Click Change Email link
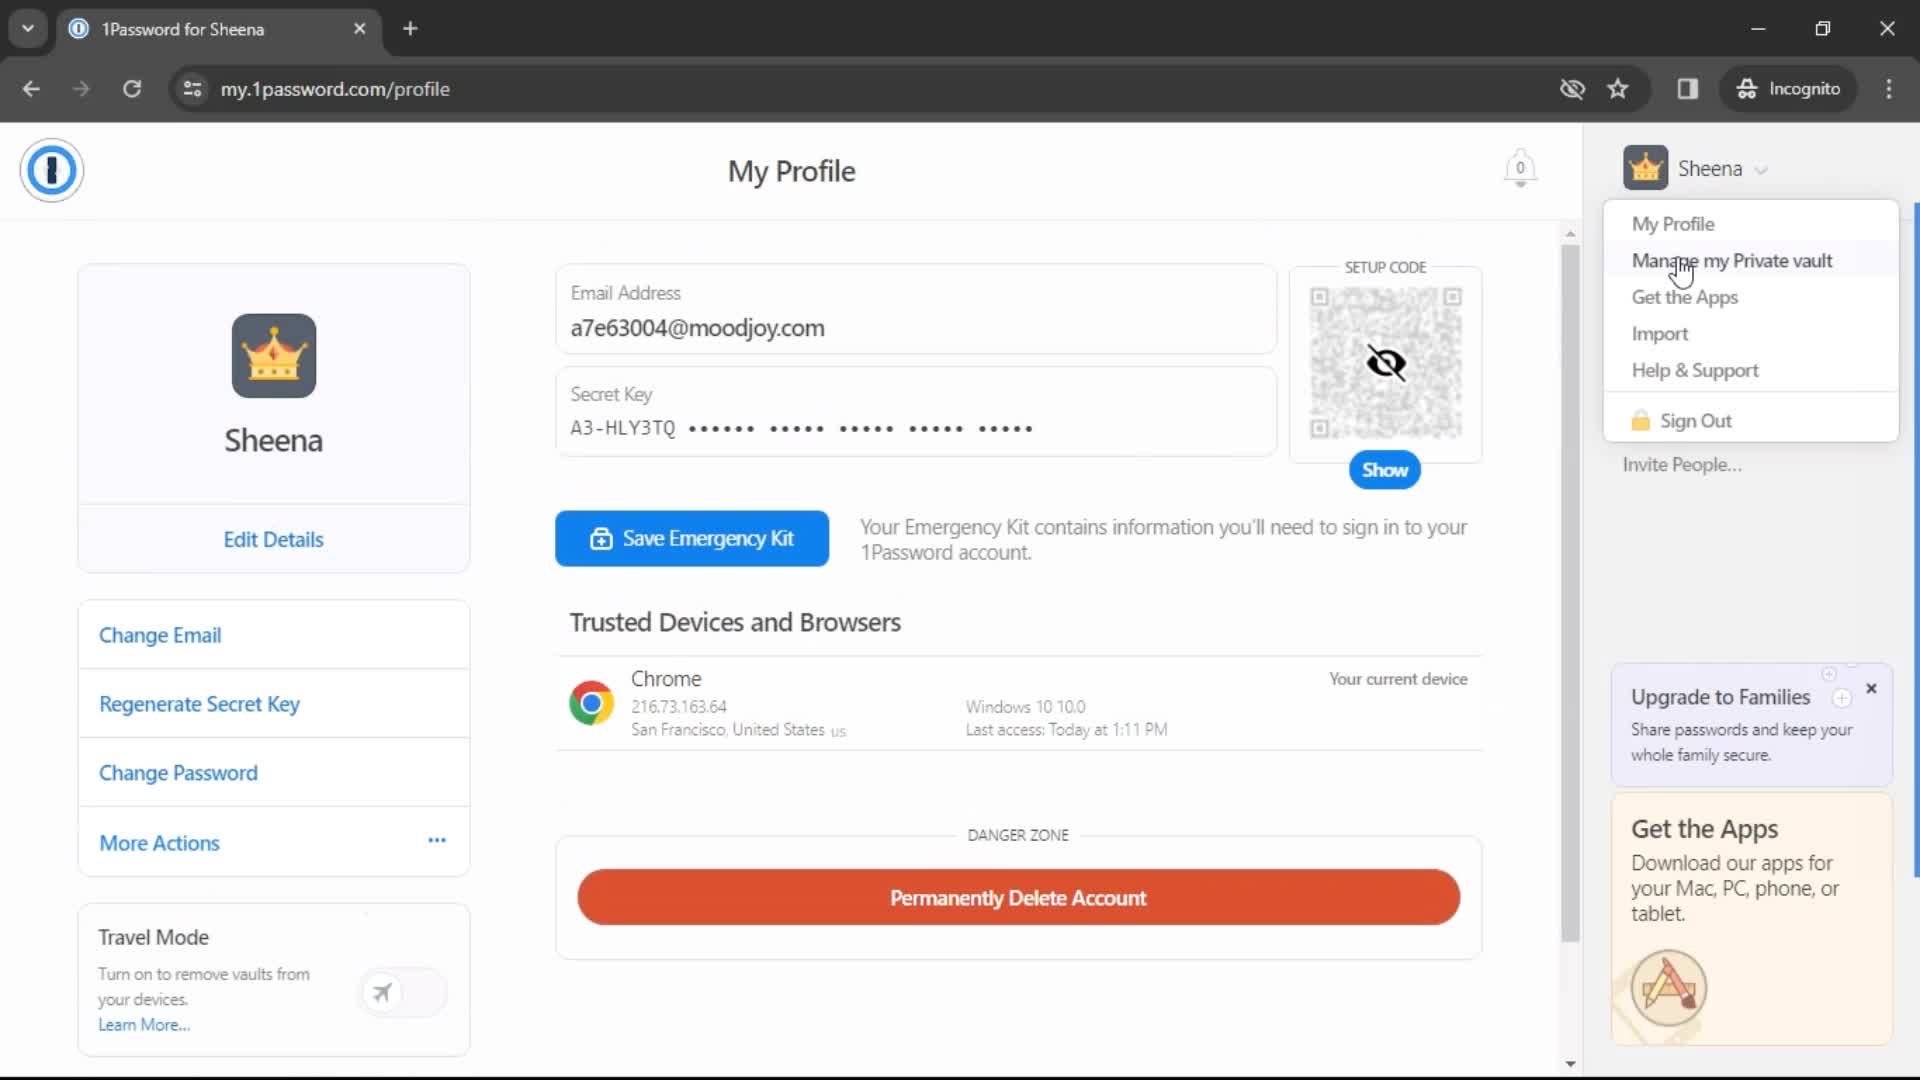Screen dimensions: 1920x1080 tap(160, 634)
